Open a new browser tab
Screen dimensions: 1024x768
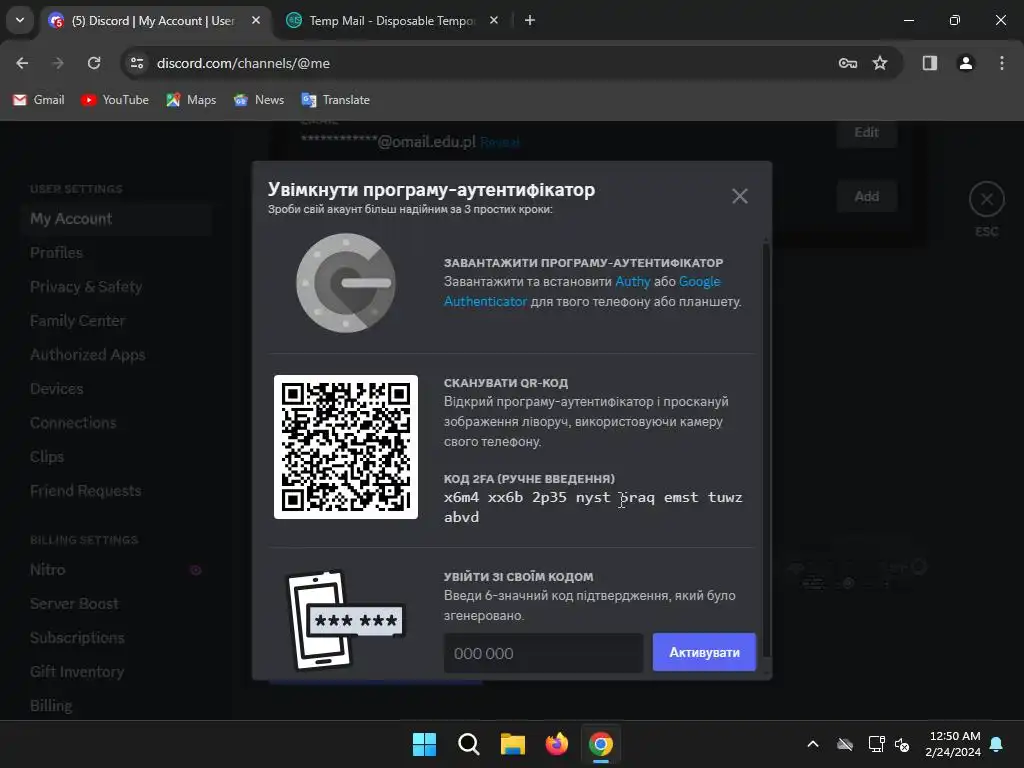530,21
